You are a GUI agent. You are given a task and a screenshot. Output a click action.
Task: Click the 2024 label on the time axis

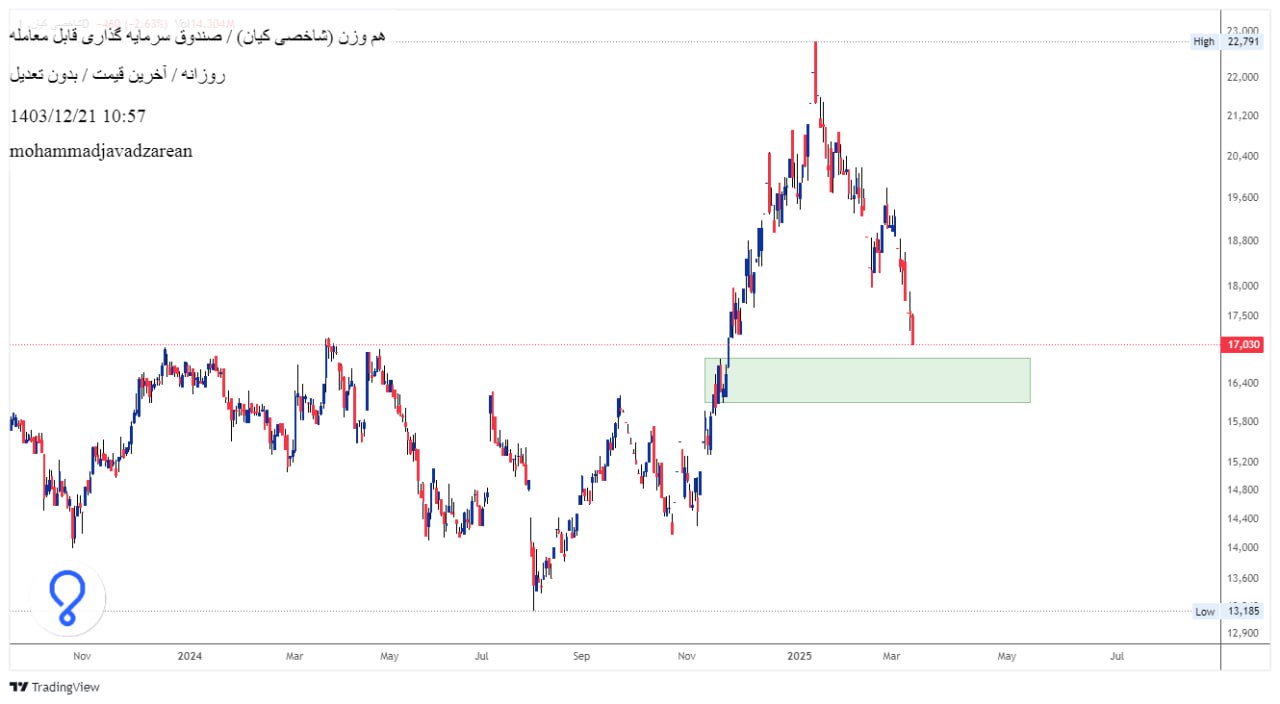click(189, 657)
